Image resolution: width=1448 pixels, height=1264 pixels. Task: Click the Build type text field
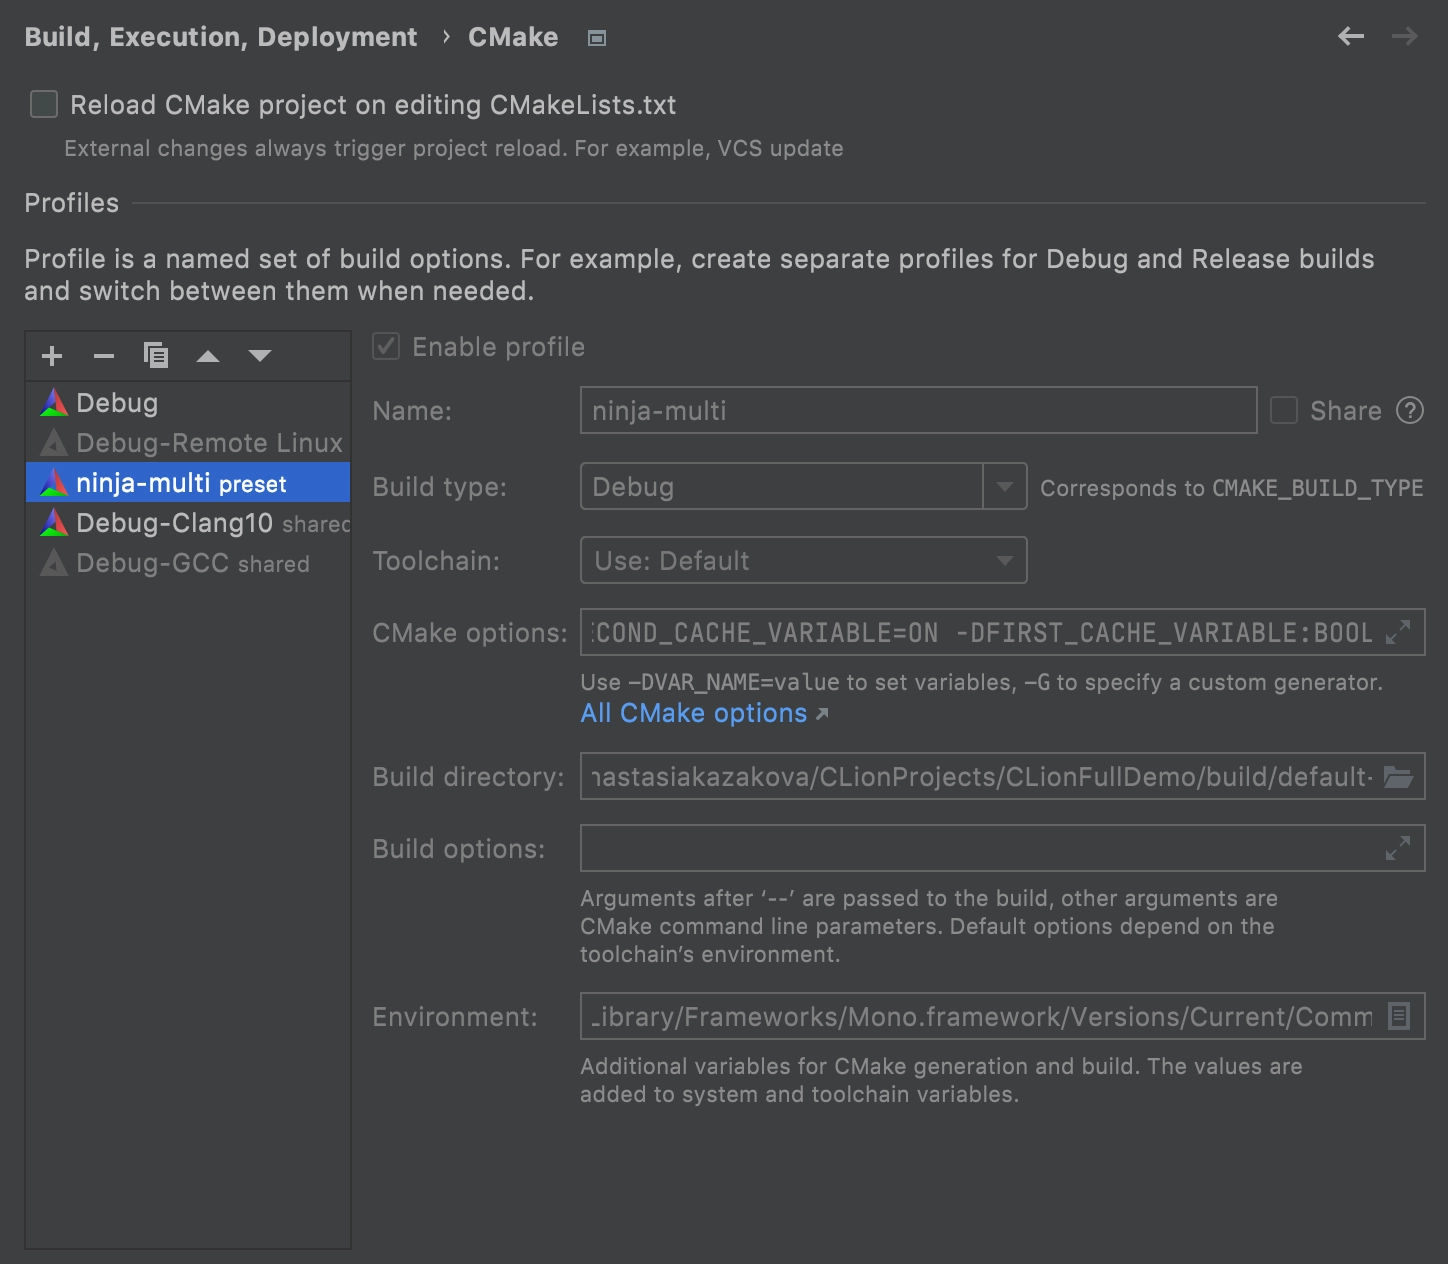tap(782, 486)
